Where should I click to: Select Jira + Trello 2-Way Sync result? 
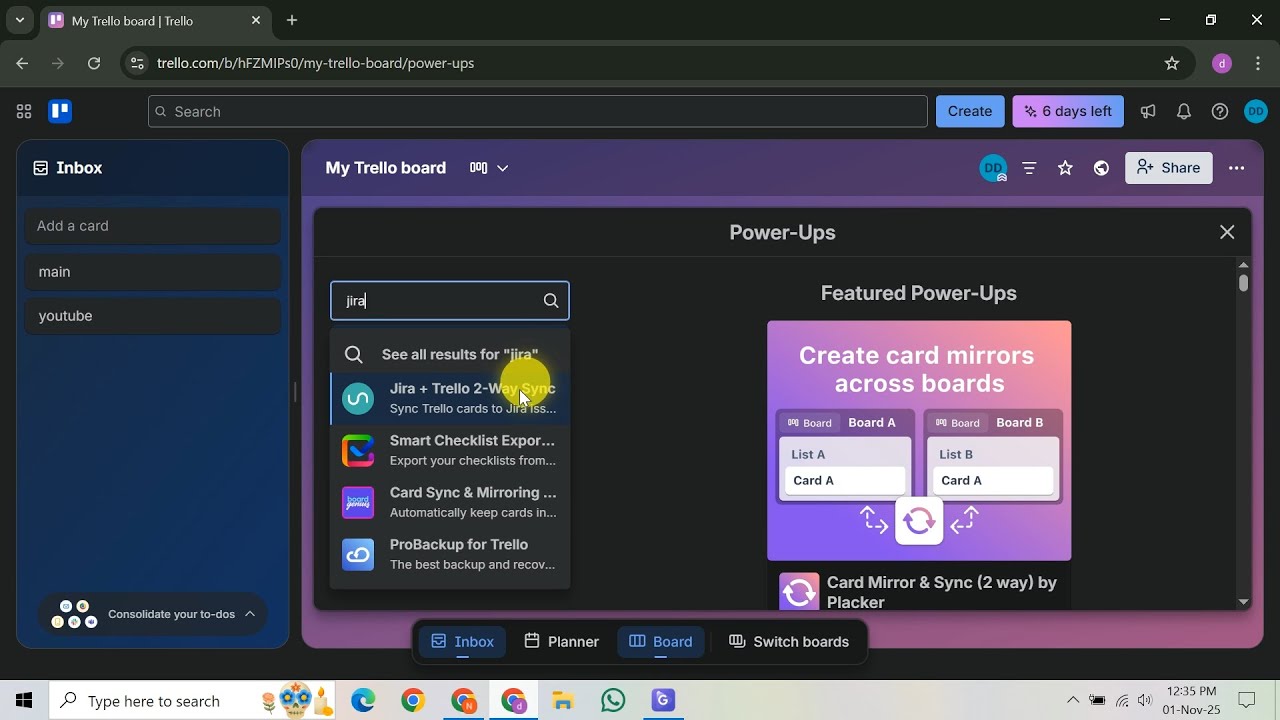click(x=450, y=398)
